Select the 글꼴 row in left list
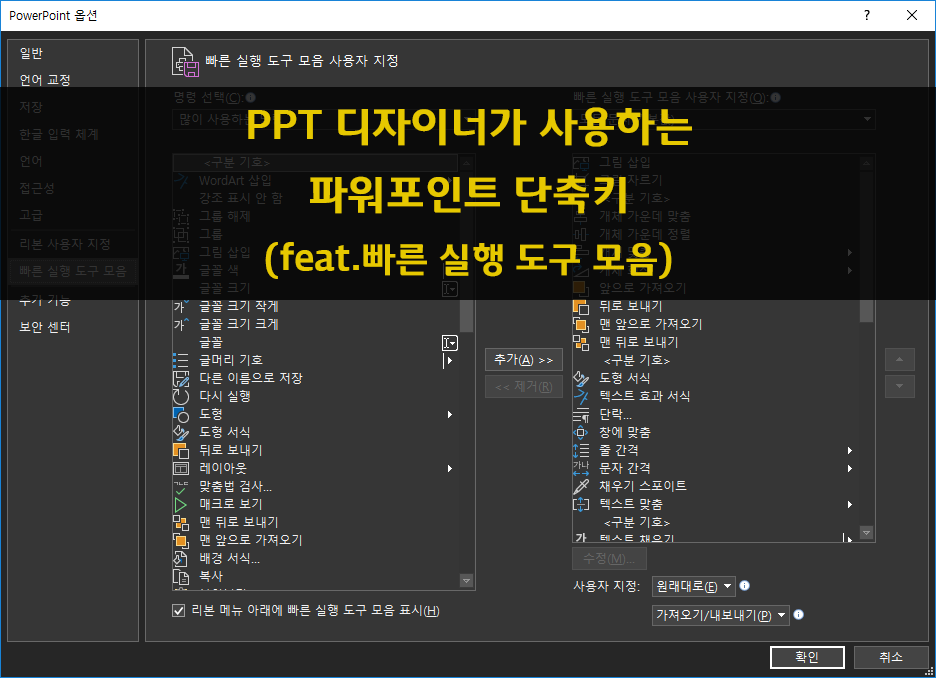The width and height of the screenshot is (936, 678). [x=315, y=343]
